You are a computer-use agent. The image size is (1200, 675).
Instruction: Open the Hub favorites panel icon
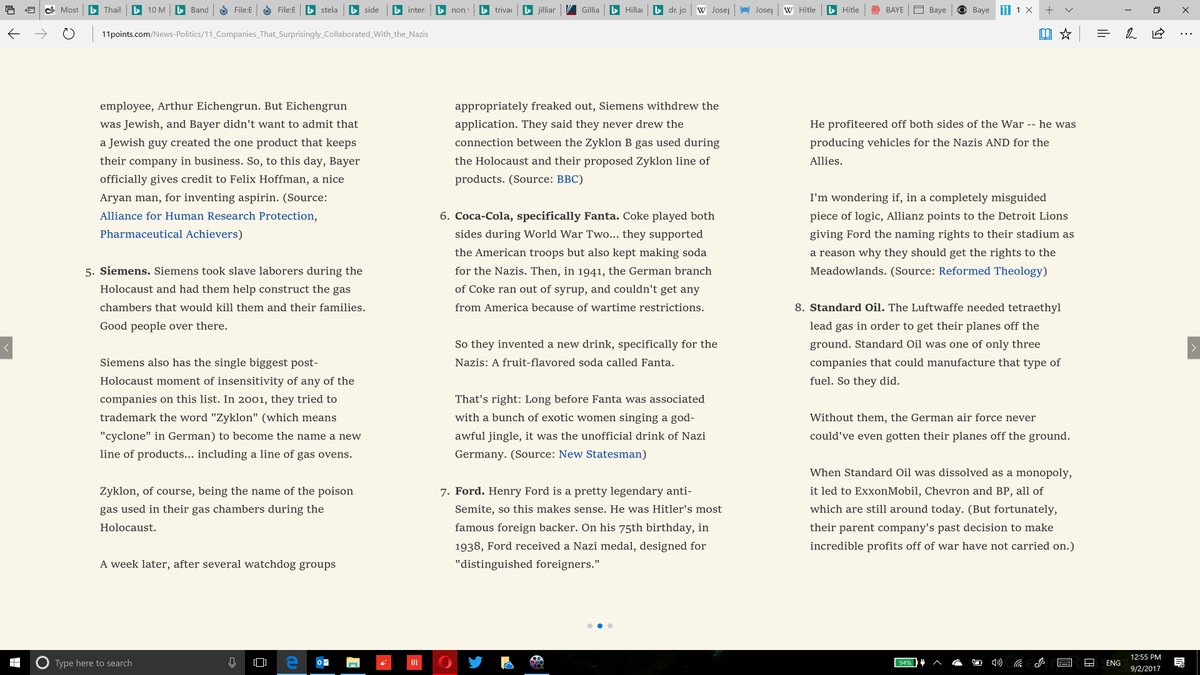1103,33
